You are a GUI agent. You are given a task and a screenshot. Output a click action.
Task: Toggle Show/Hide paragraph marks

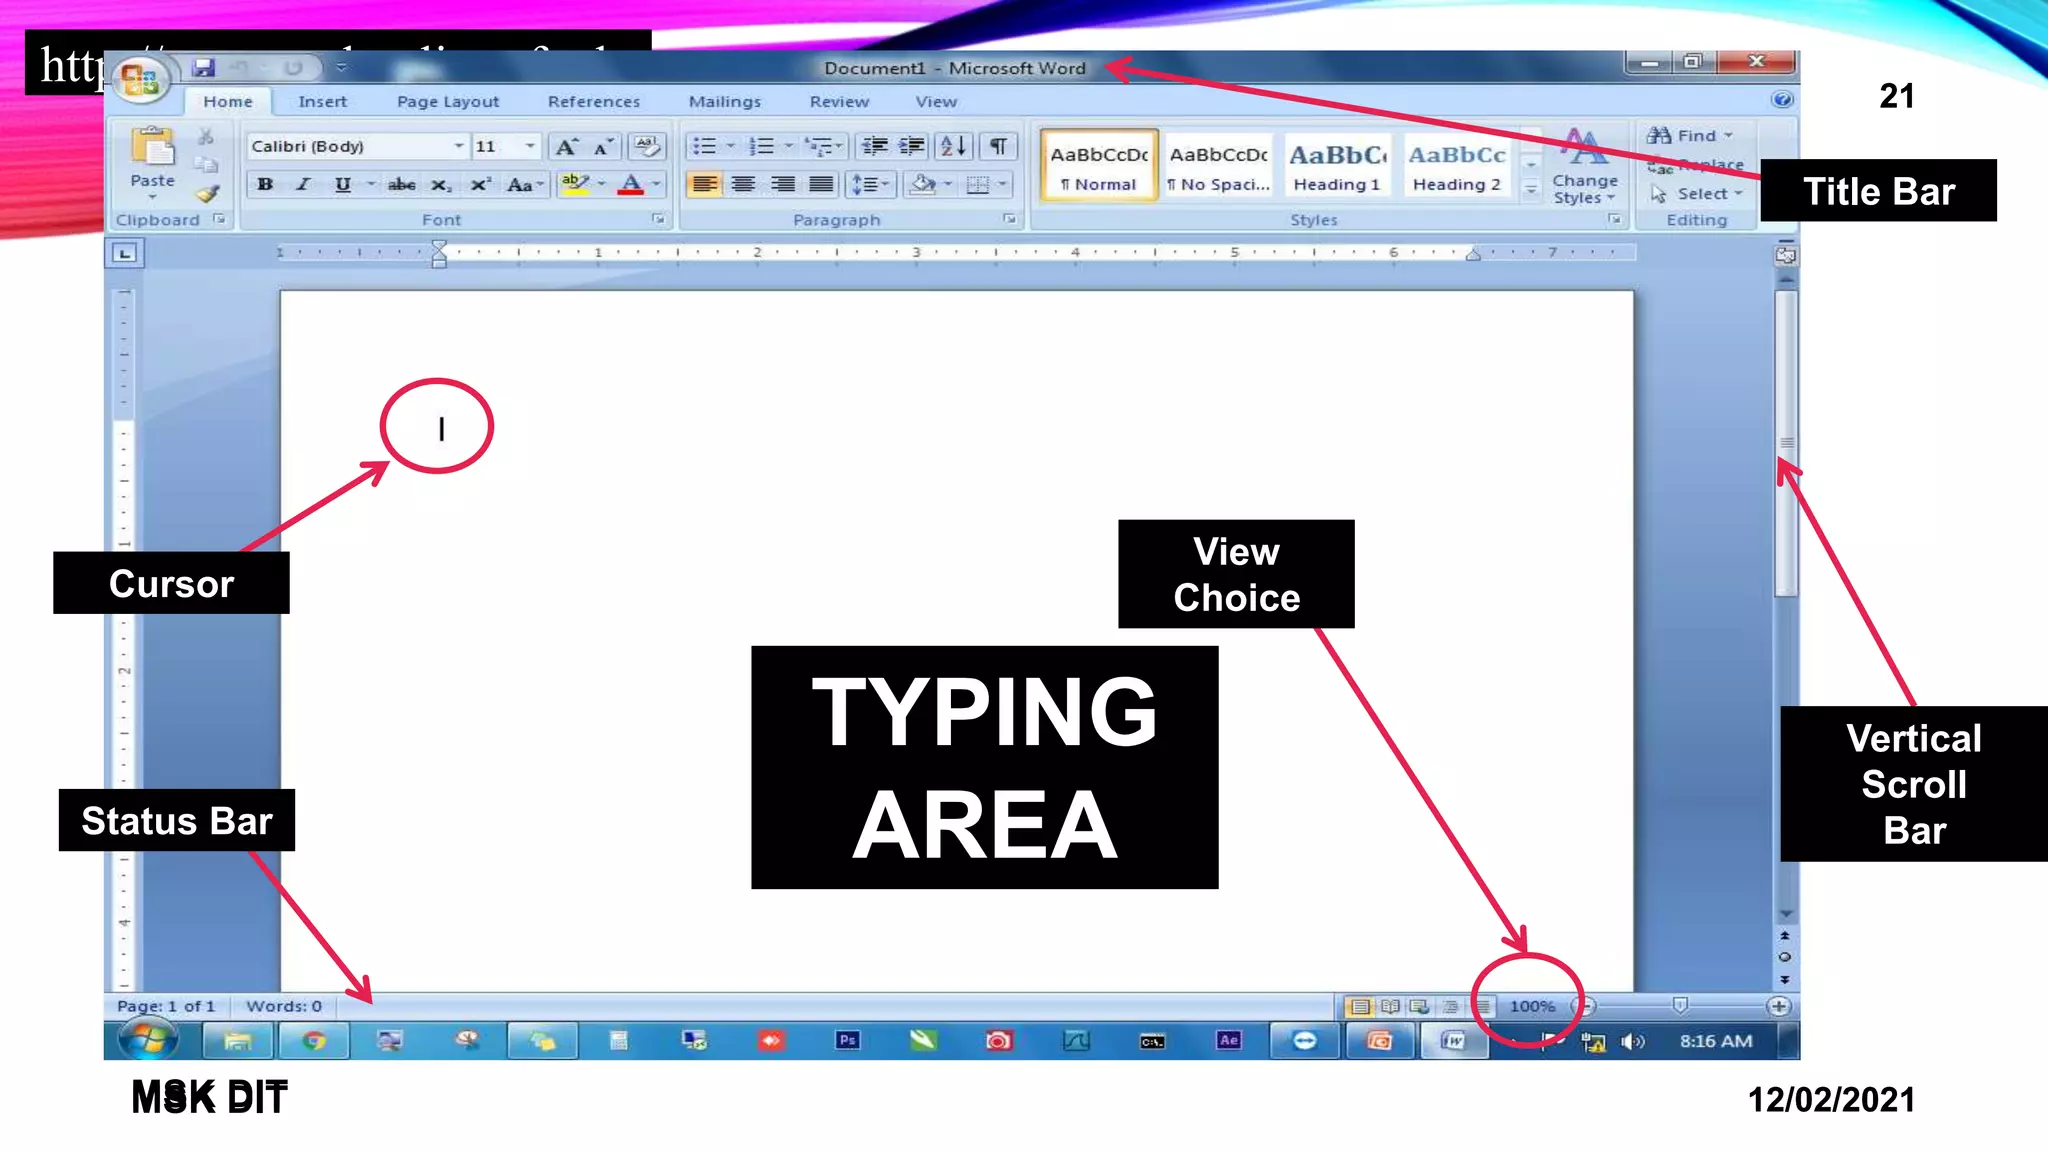click(998, 147)
